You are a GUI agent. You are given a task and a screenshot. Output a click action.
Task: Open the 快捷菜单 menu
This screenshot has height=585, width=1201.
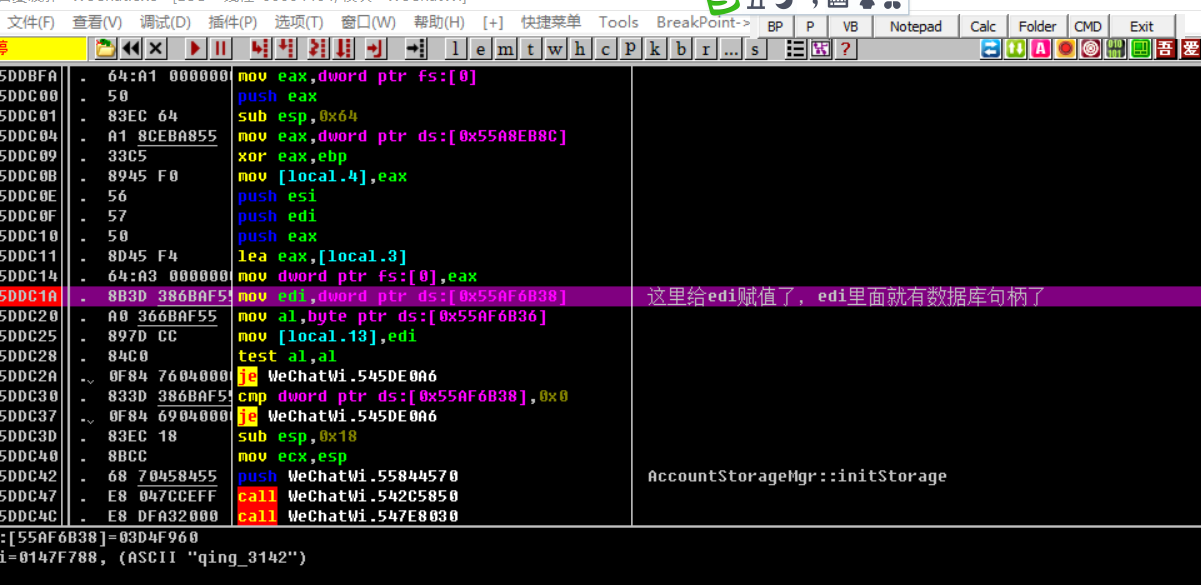coord(551,22)
